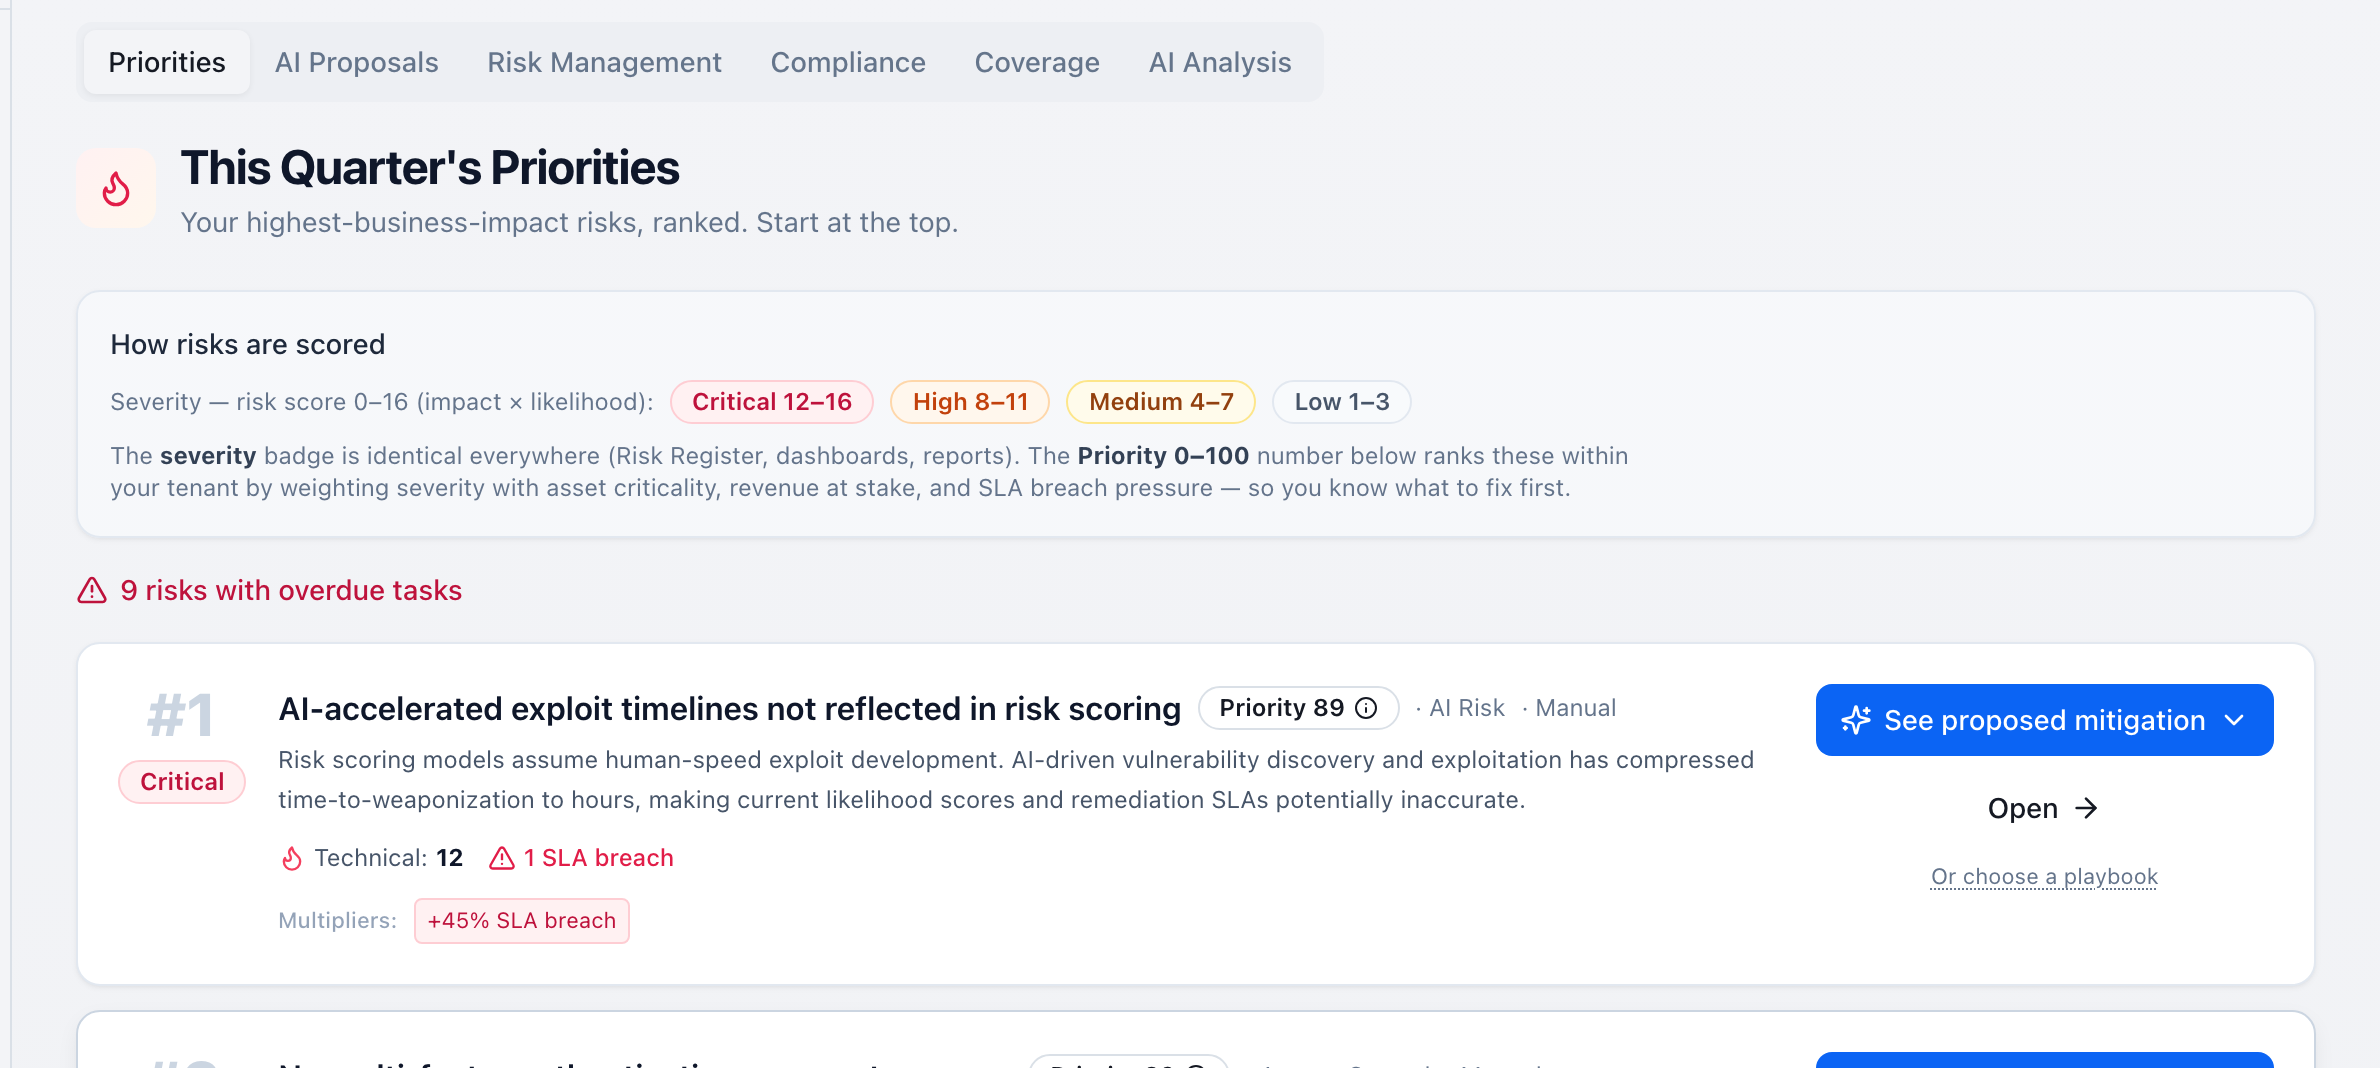The height and width of the screenshot is (1068, 2380).
Task: Open the Risk Management tab
Action: (604, 62)
